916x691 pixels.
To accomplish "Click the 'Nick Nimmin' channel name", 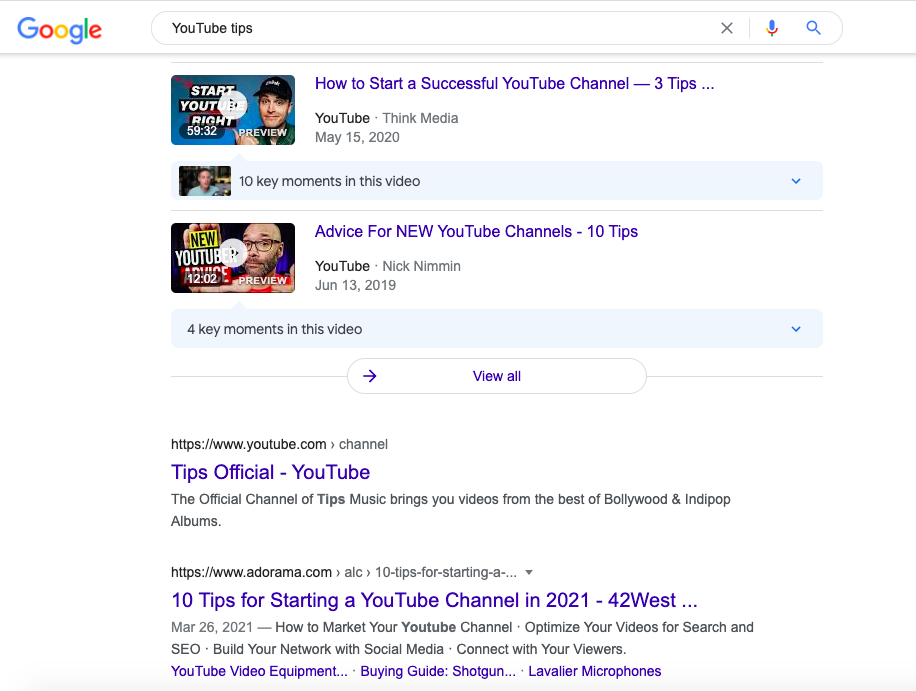I will (421, 266).
